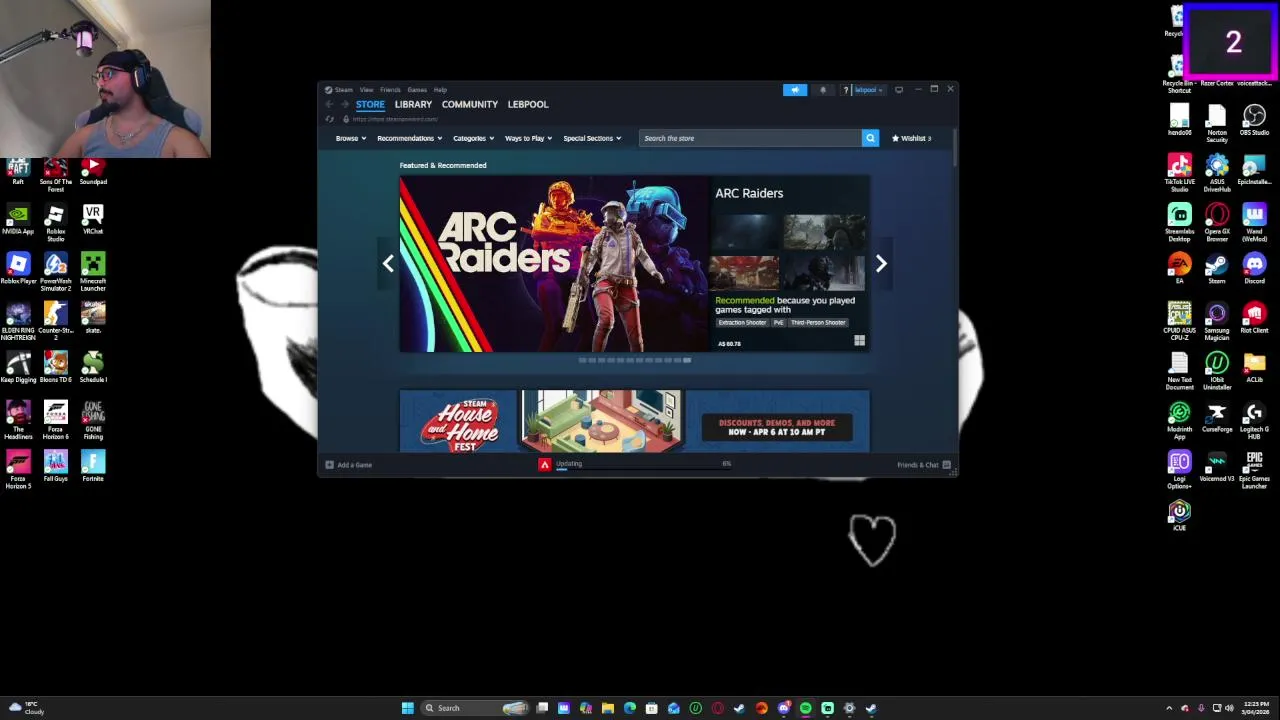Open the Friends menu in Steam

pos(390,90)
